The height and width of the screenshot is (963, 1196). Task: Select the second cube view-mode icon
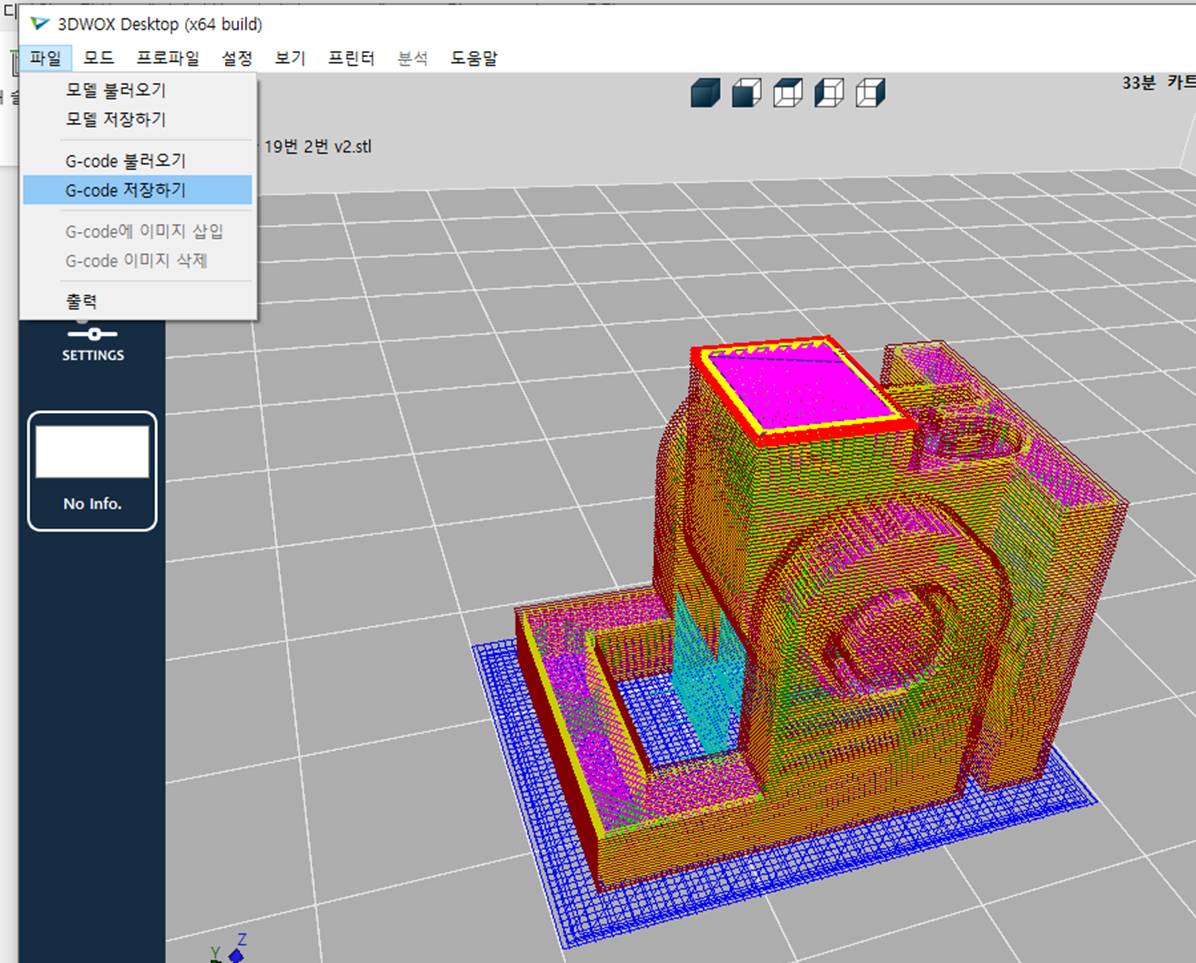coord(746,93)
